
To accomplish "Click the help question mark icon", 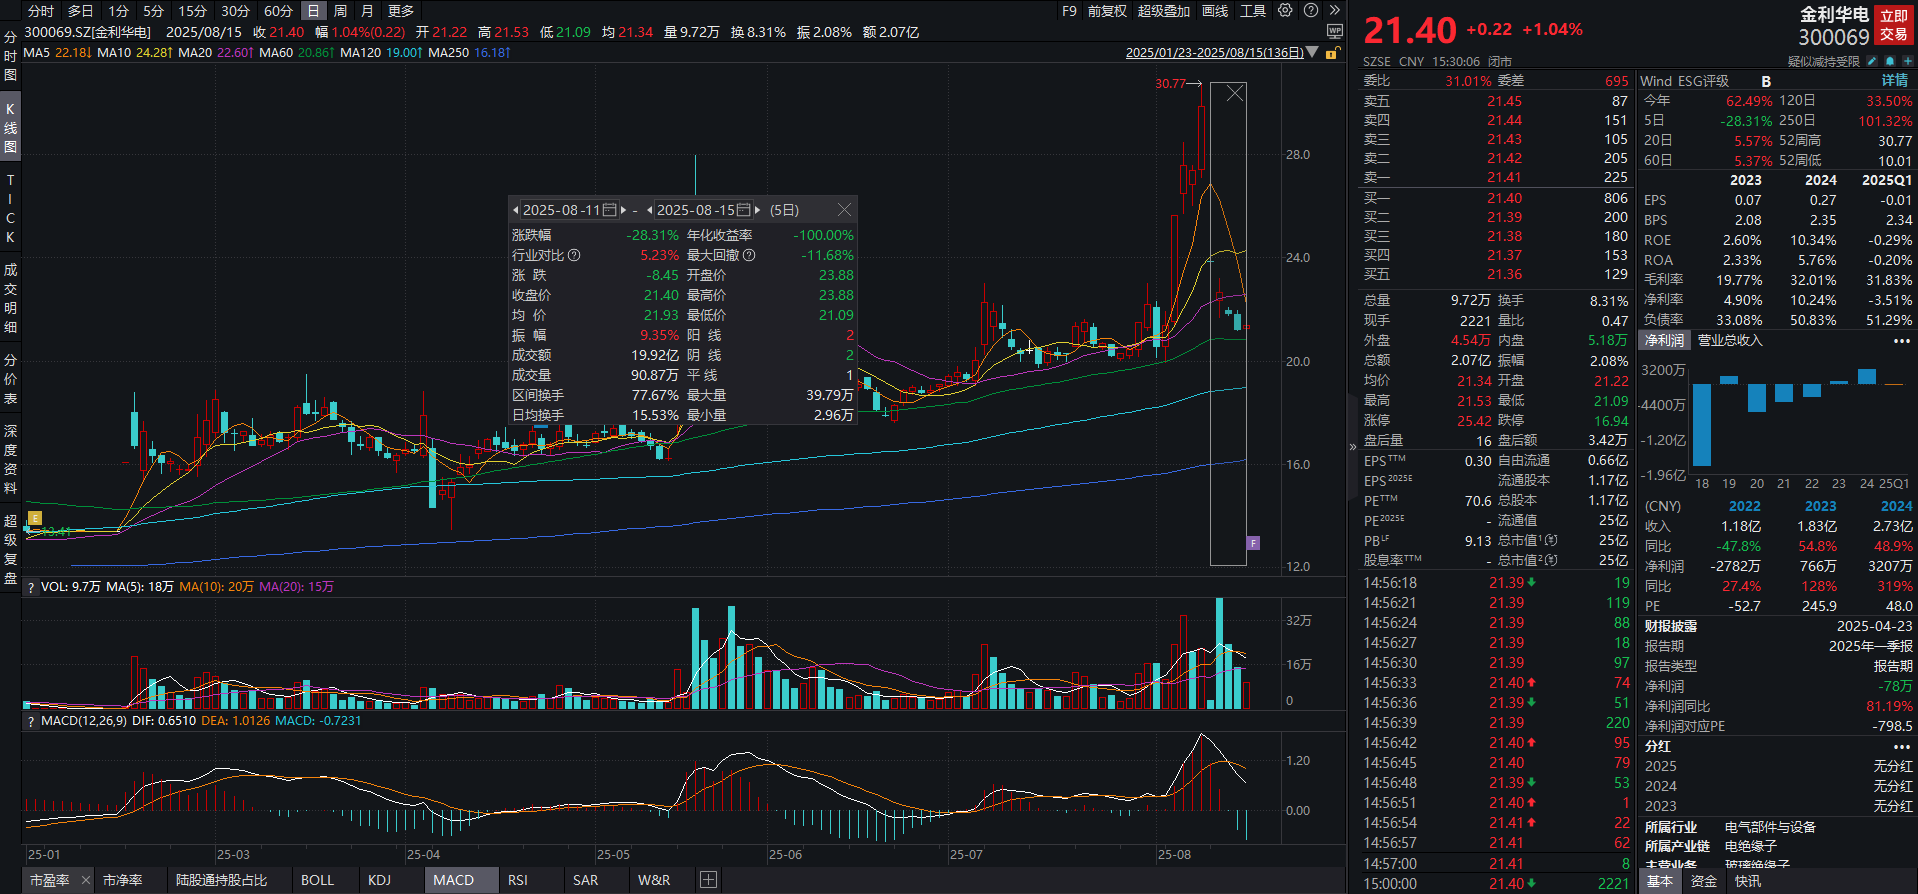I will pyautogui.click(x=1311, y=11).
